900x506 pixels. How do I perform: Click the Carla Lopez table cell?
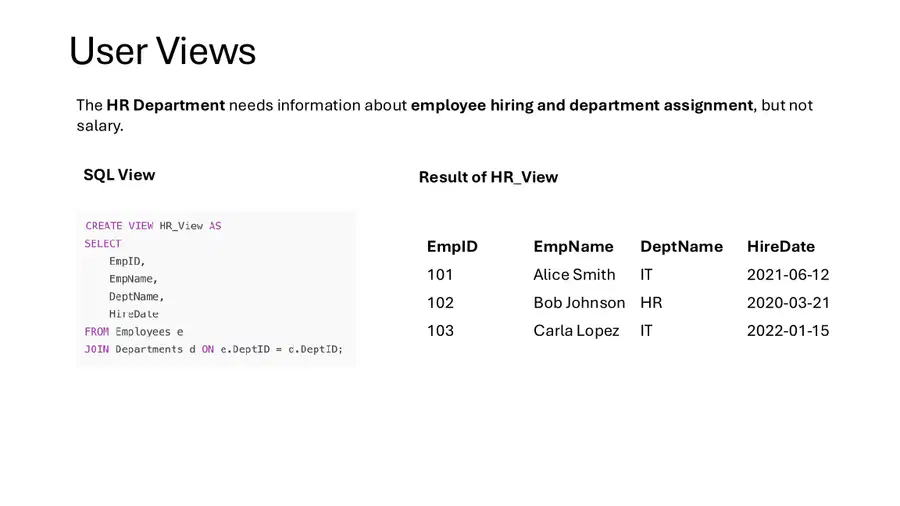click(576, 331)
